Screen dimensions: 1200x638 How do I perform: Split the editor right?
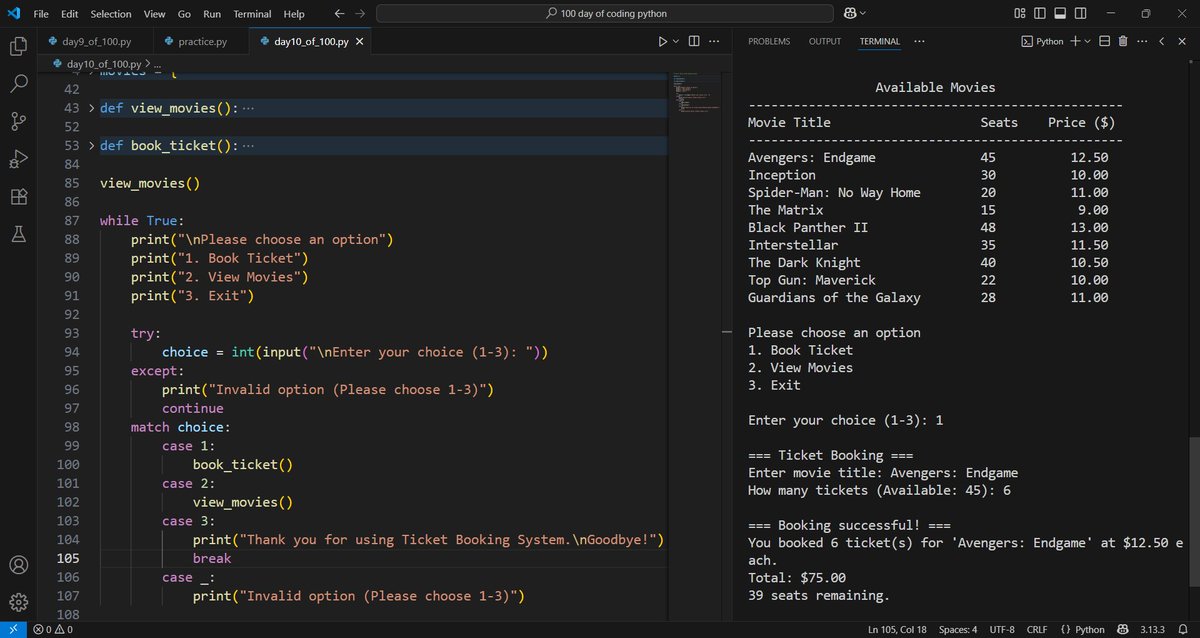click(694, 41)
